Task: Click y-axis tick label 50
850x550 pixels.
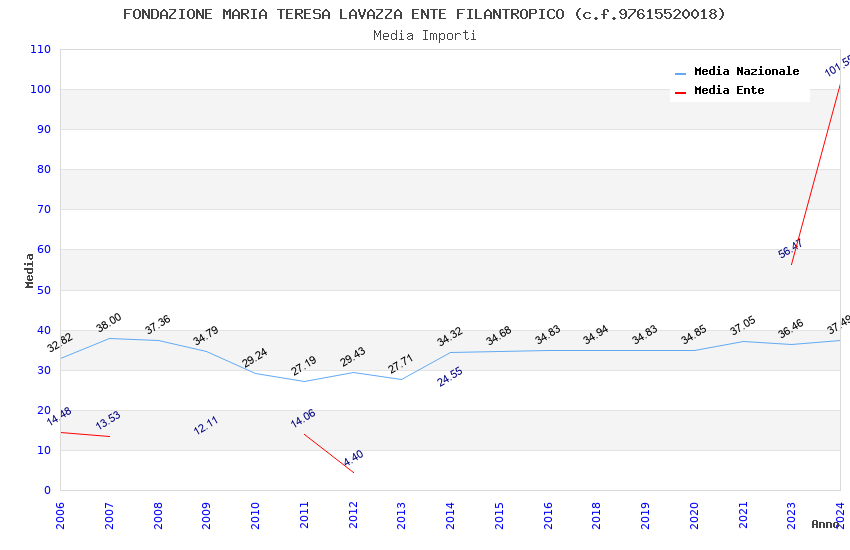Action: (x=44, y=290)
